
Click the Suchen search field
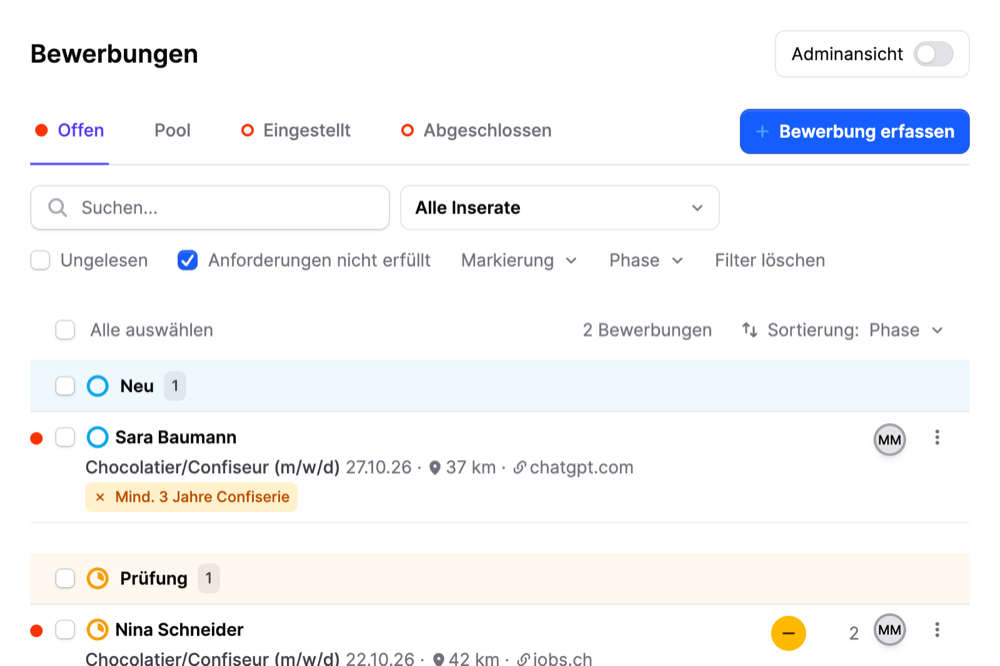click(210, 207)
